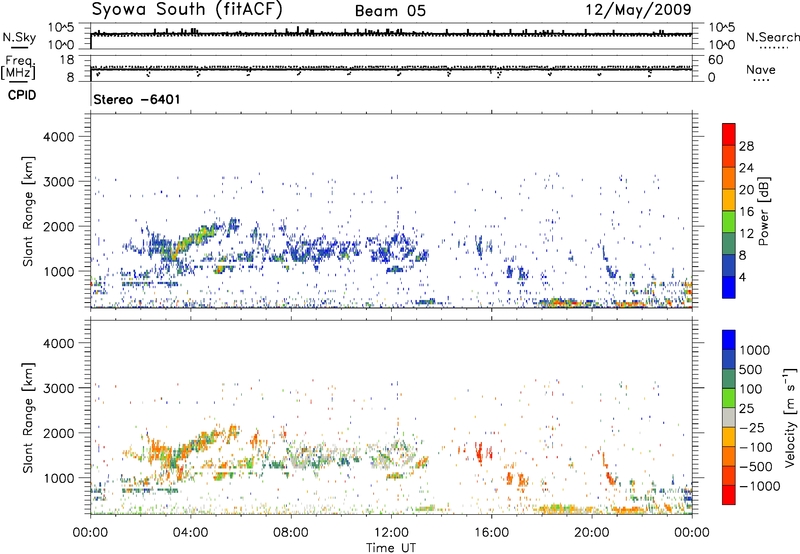Screen dimensions: 800x554
Task: Click the 'Stereo -6401' CPID text
Action: (137, 99)
